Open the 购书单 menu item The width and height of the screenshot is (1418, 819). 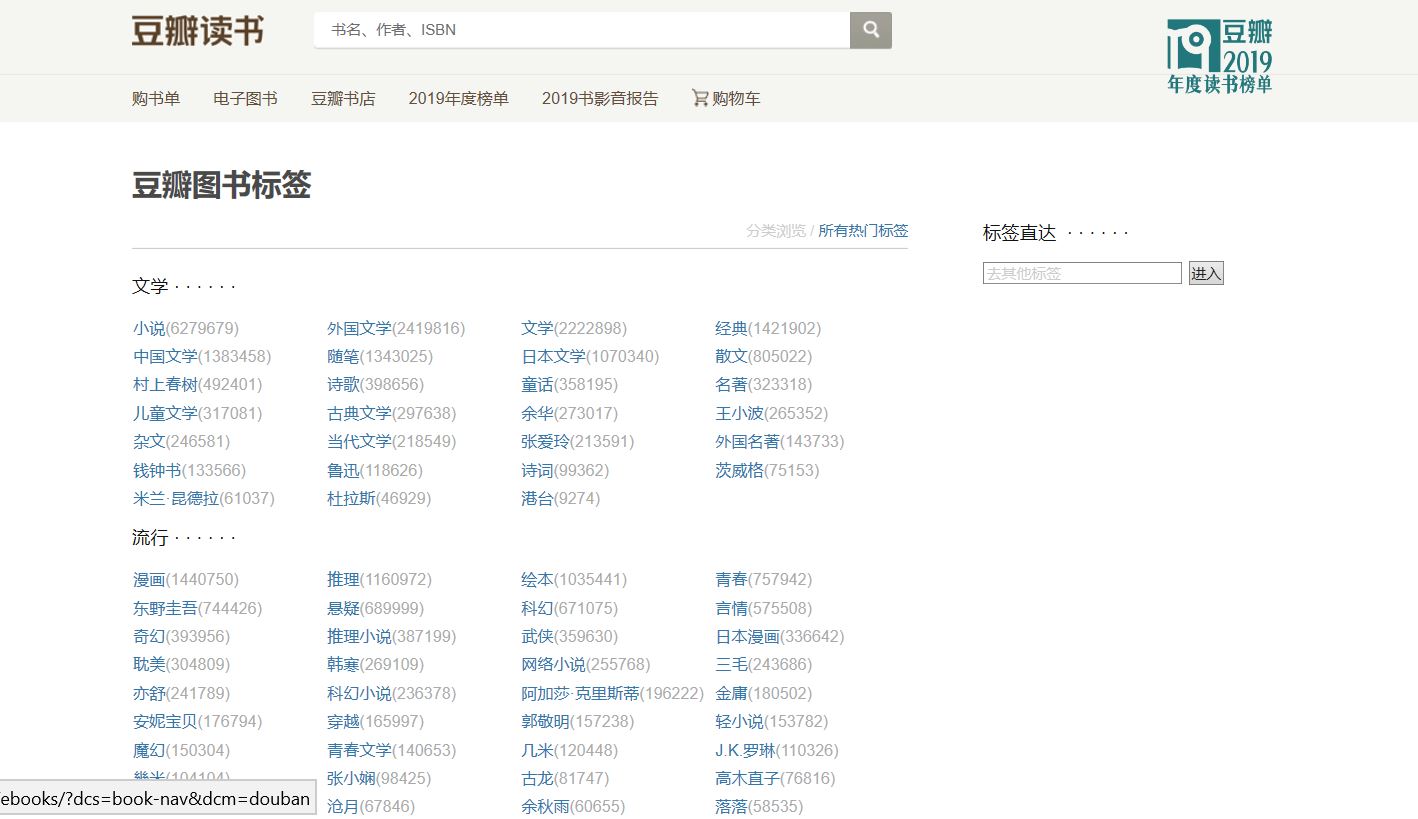pyautogui.click(x=156, y=98)
